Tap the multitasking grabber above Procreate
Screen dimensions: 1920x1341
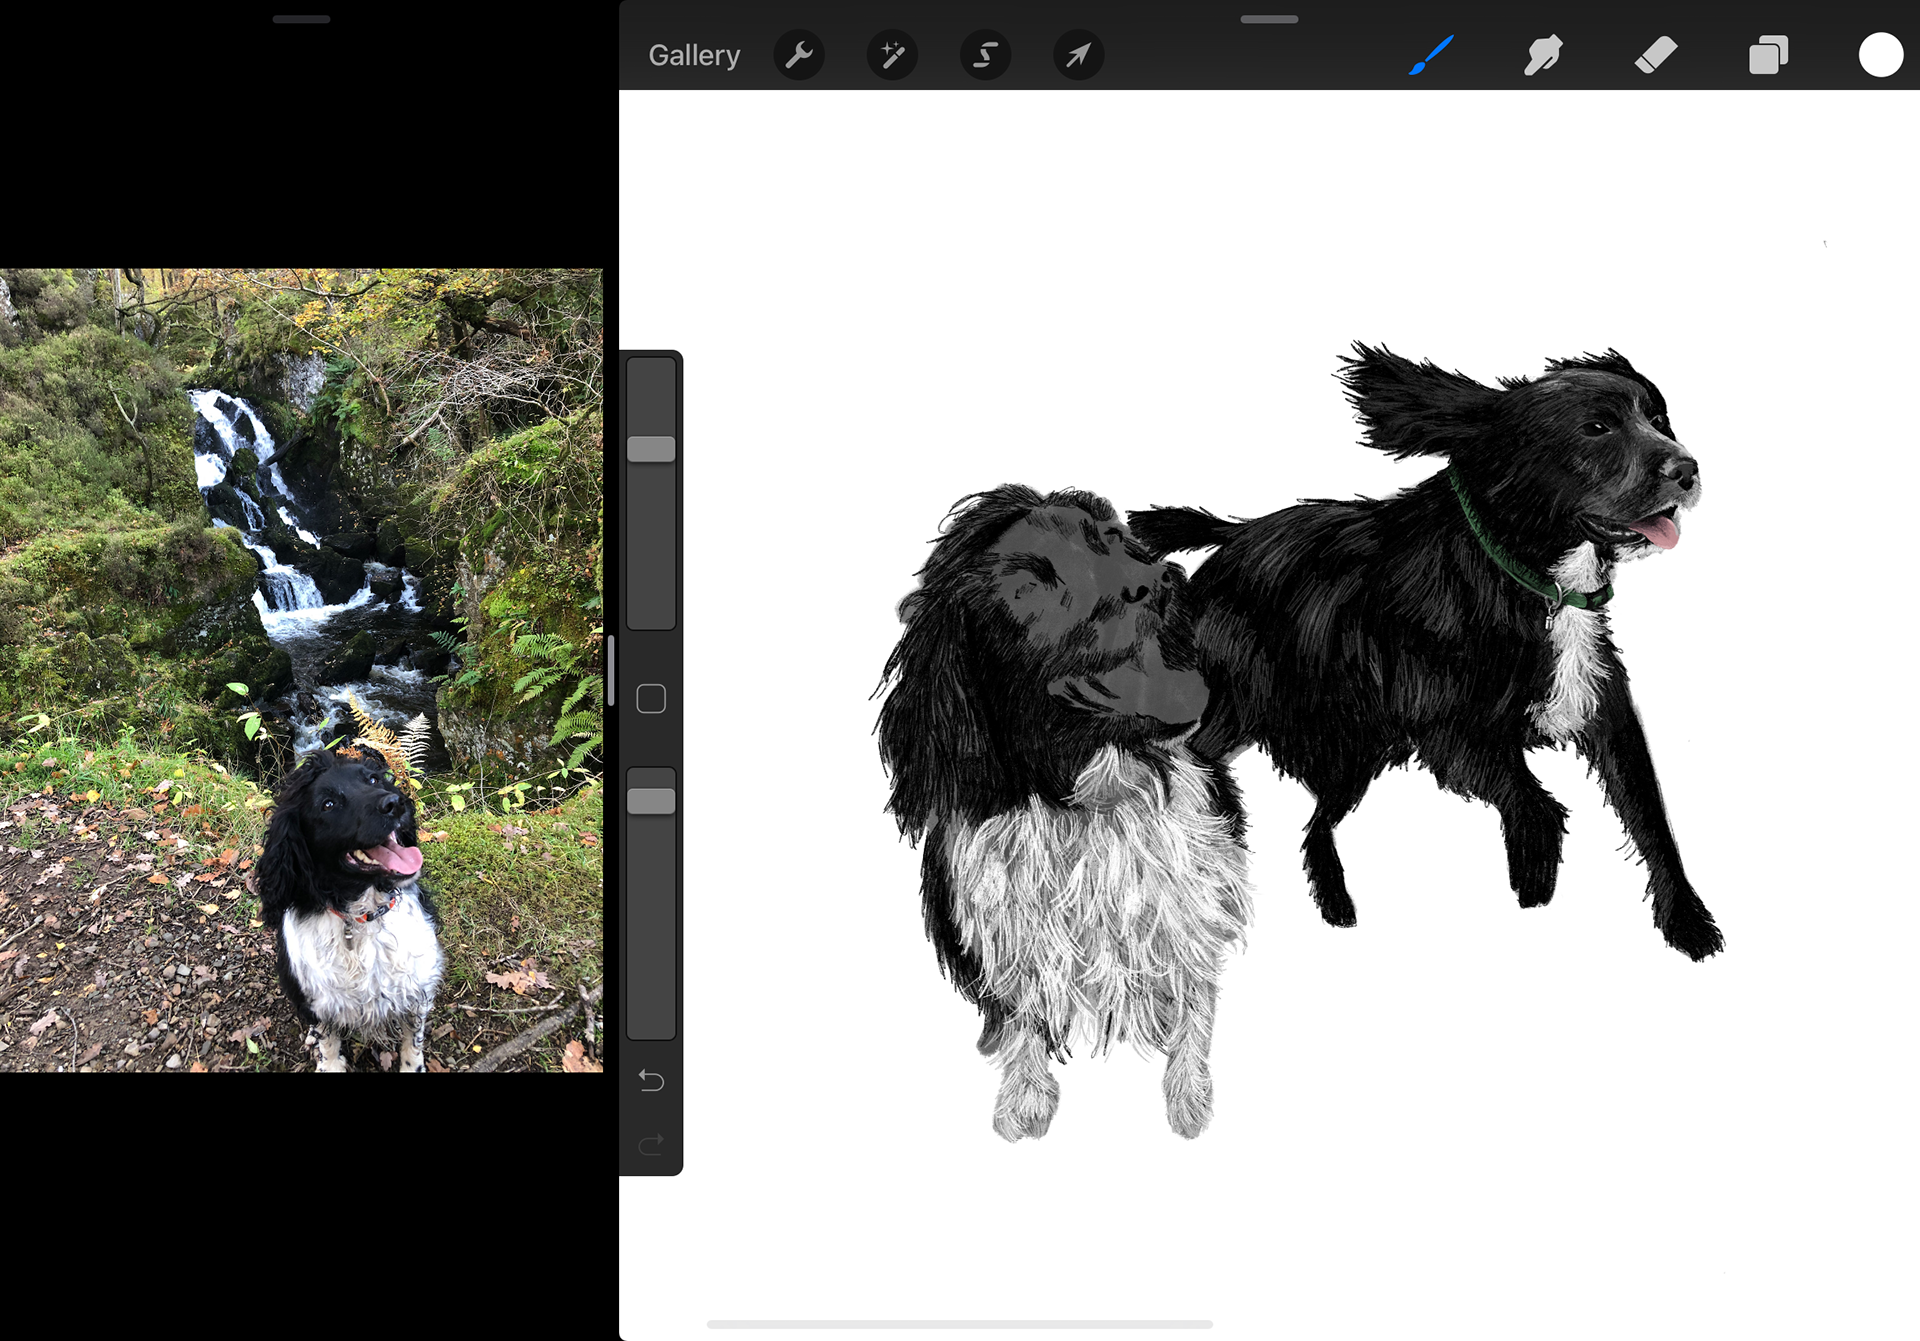tap(1269, 19)
